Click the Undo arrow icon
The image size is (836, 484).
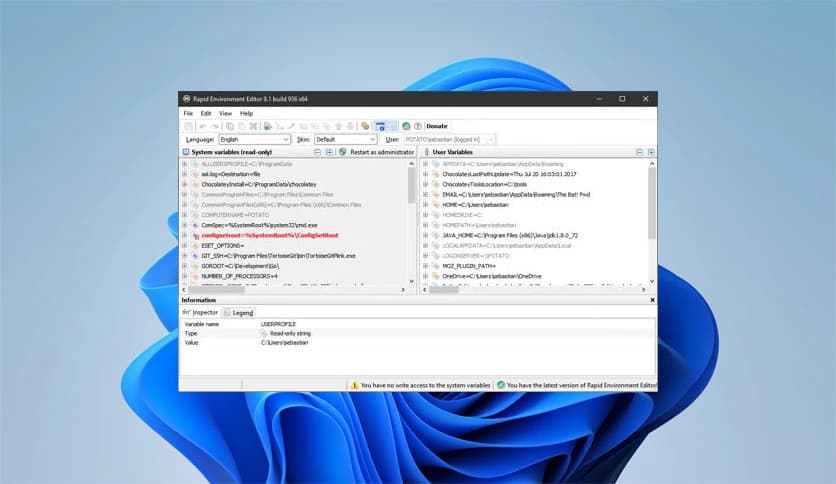203,126
